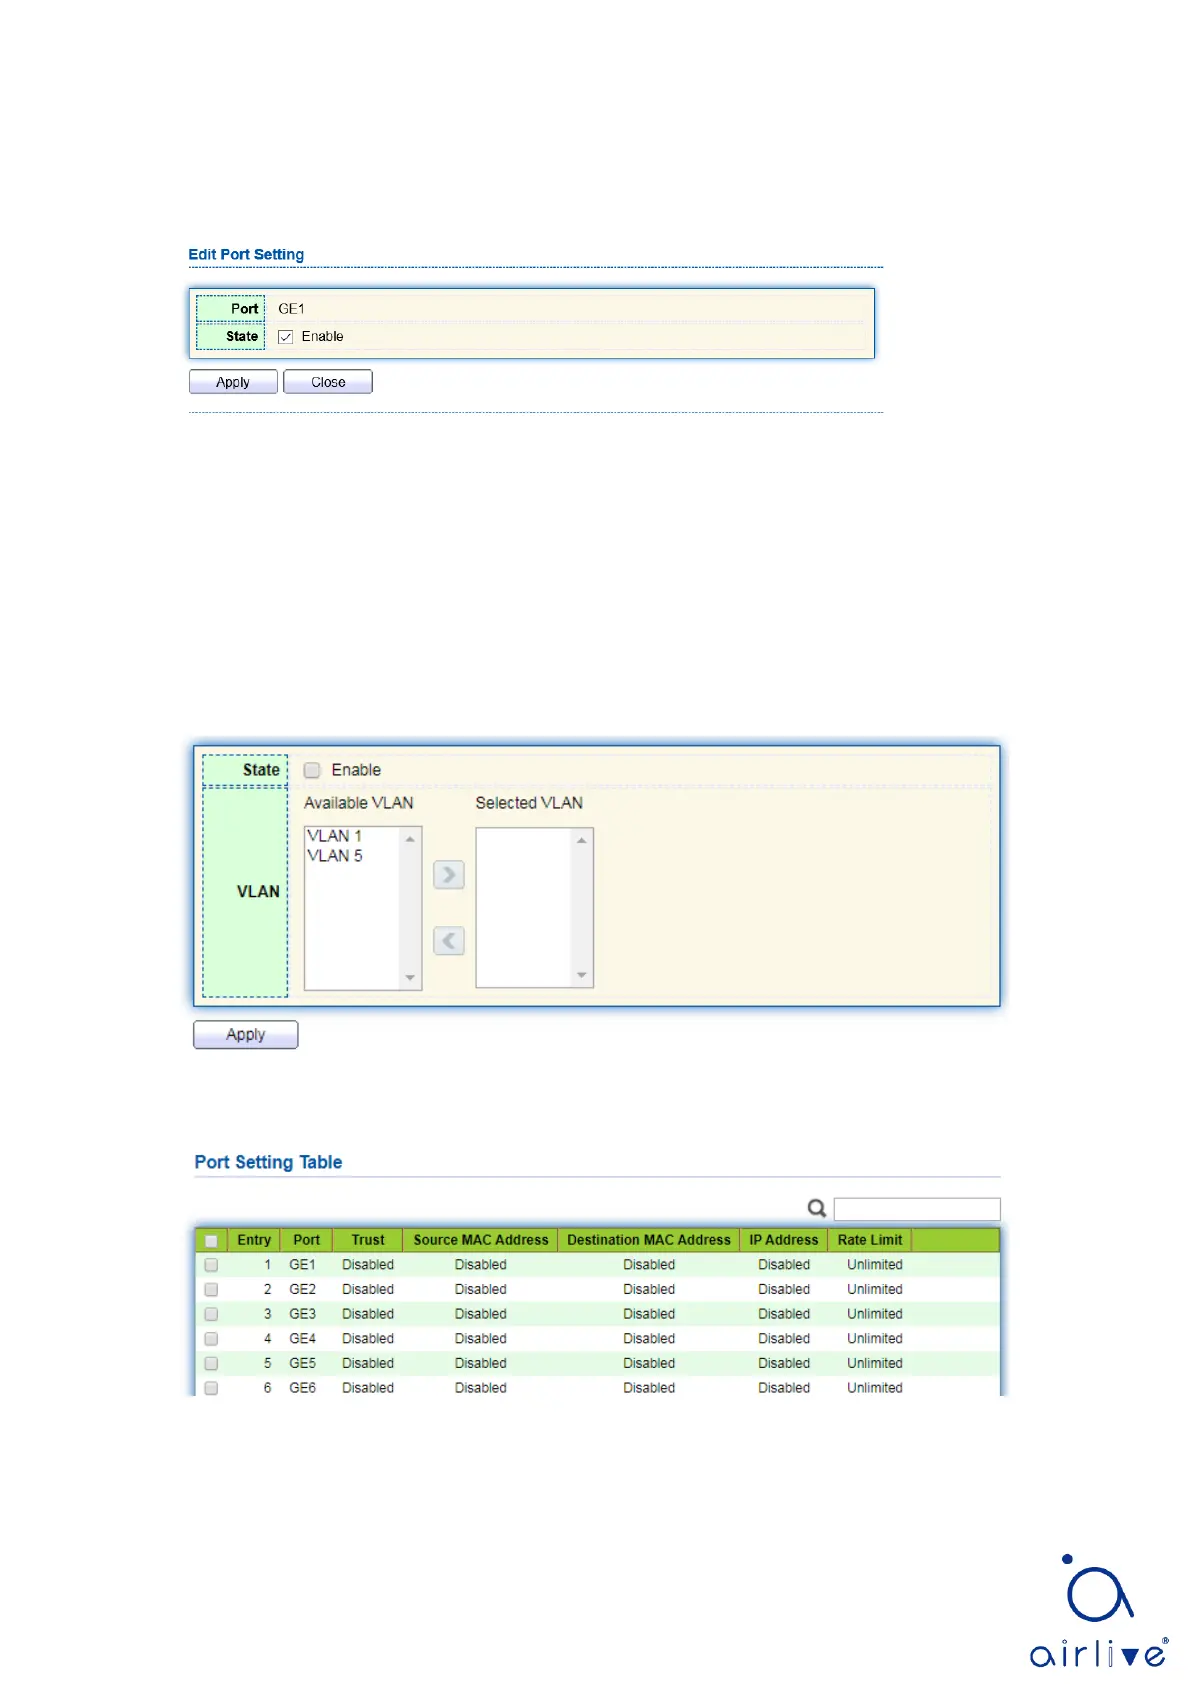The width and height of the screenshot is (1191, 1684).
Task: Sort table by Port column header
Action: (306, 1240)
